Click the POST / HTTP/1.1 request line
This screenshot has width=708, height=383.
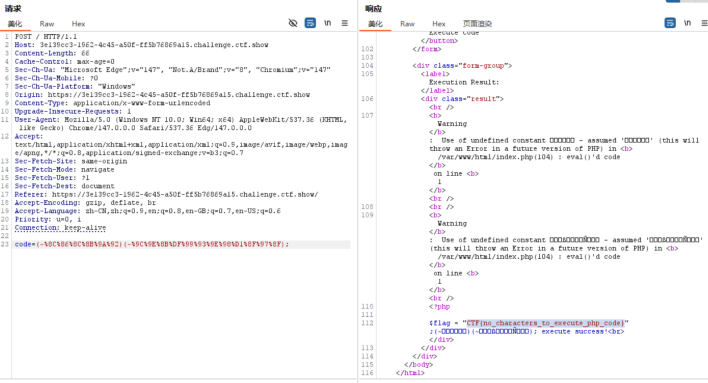point(46,37)
